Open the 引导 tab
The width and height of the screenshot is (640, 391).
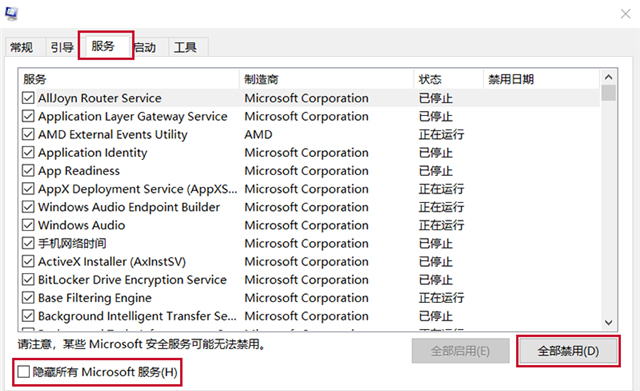tap(62, 47)
